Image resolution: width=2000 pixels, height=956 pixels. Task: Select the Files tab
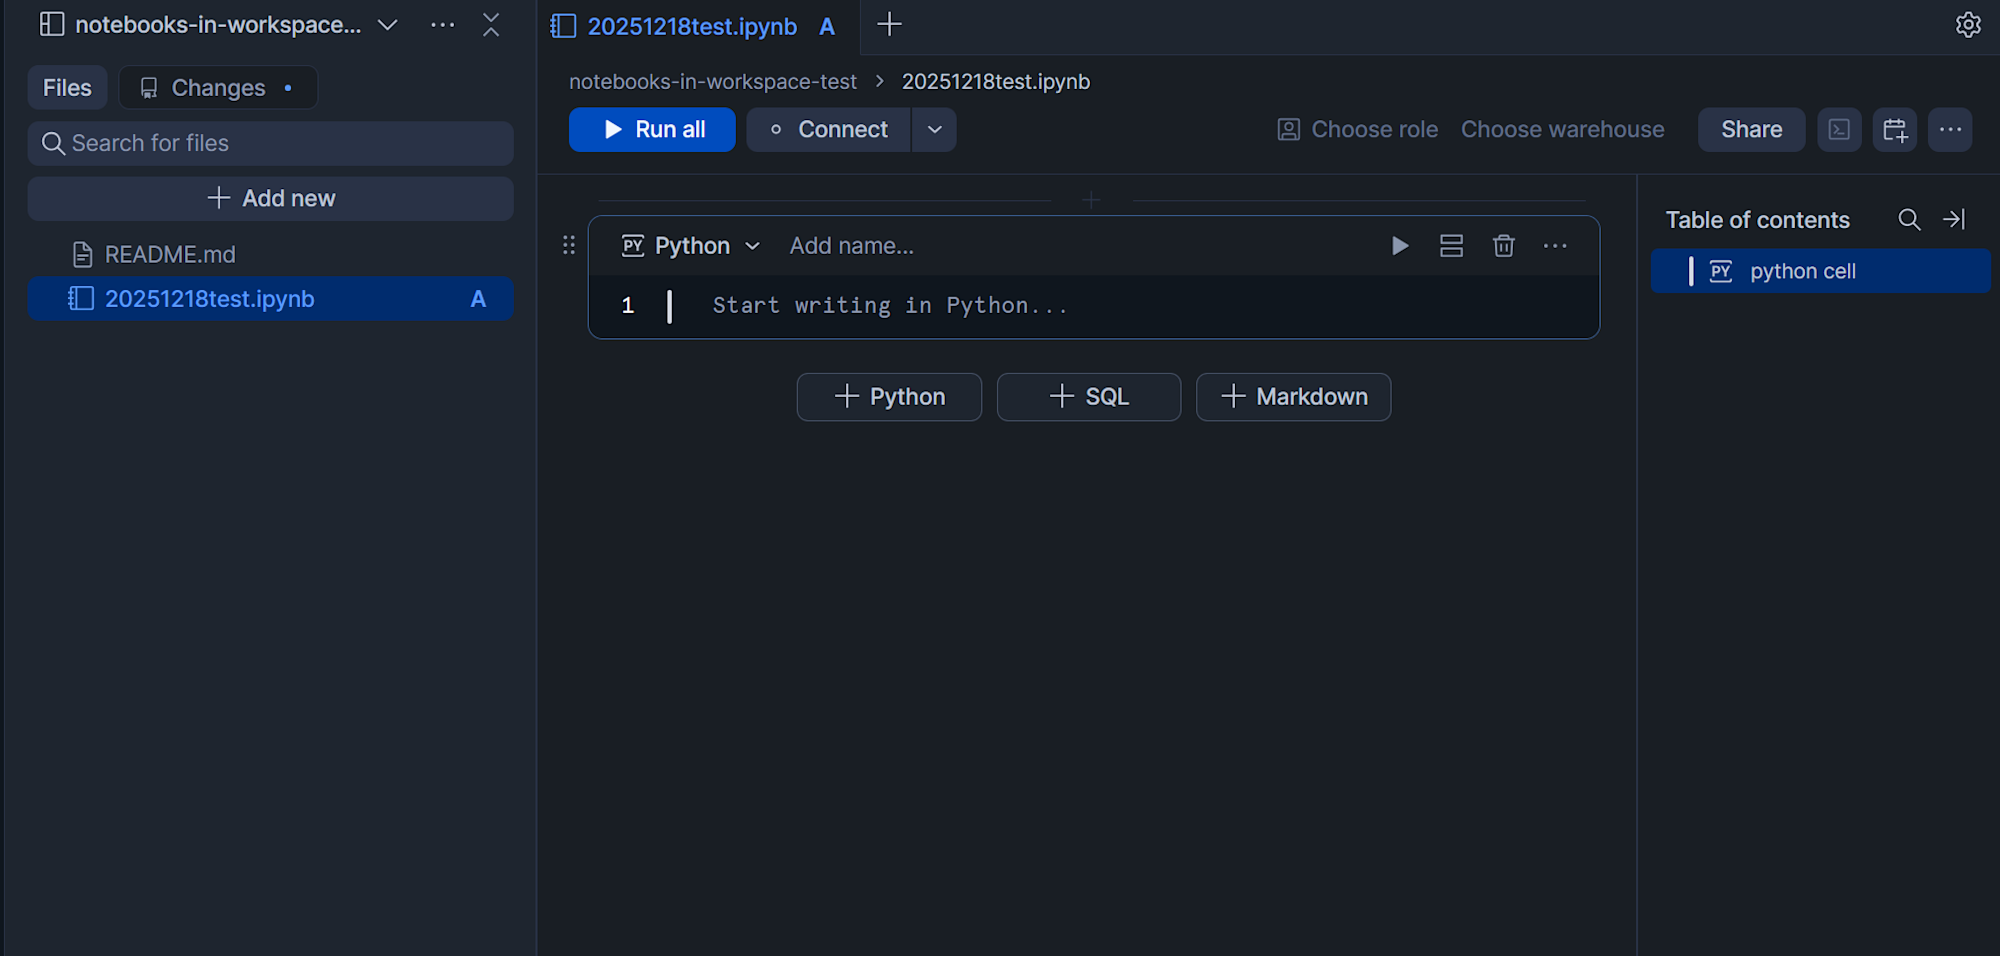point(67,88)
